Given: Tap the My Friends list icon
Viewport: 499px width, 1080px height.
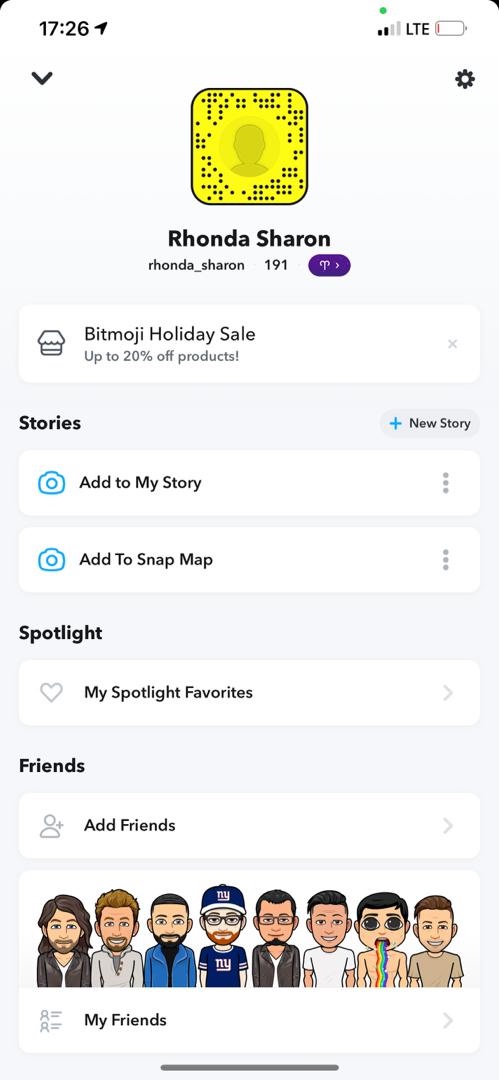Looking at the screenshot, I should (52, 1020).
